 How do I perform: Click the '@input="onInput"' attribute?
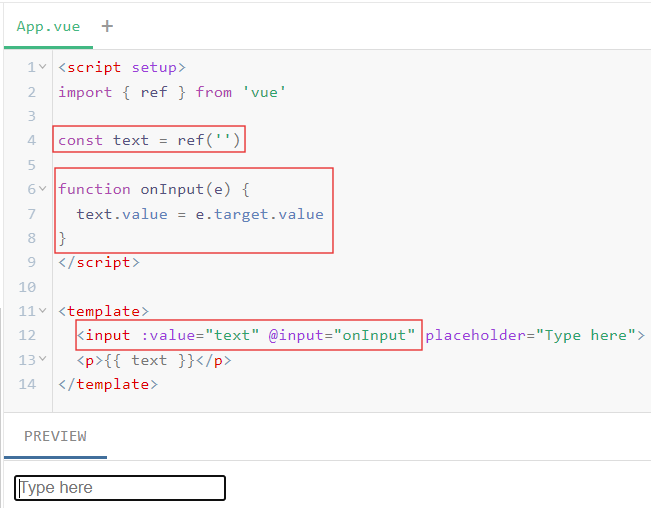(x=342, y=335)
